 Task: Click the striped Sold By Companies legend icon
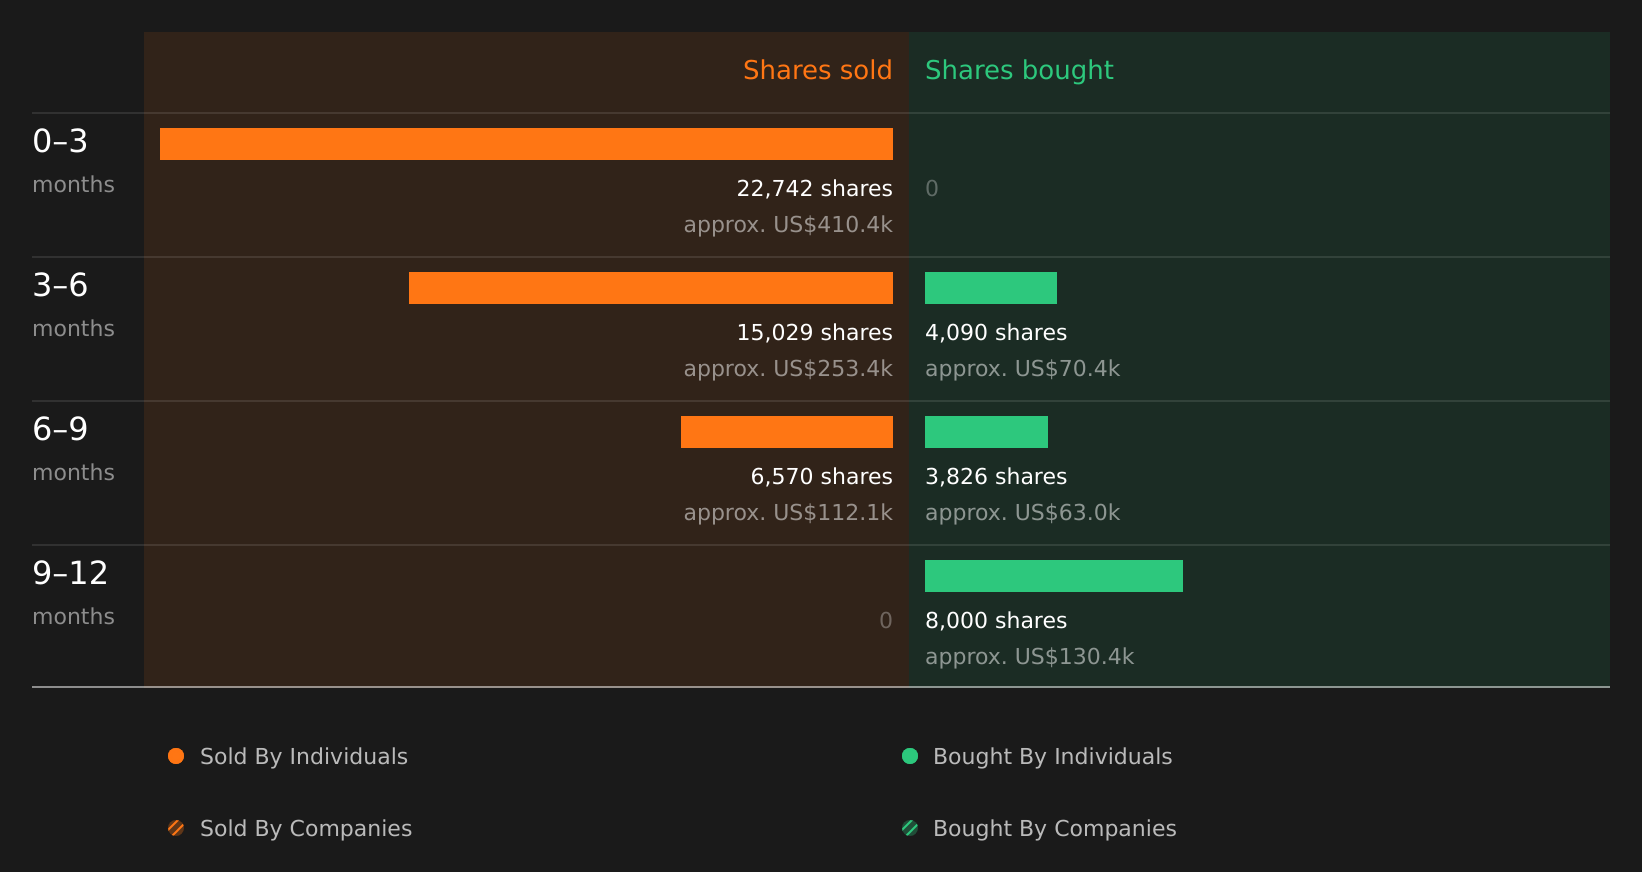click(176, 828)
